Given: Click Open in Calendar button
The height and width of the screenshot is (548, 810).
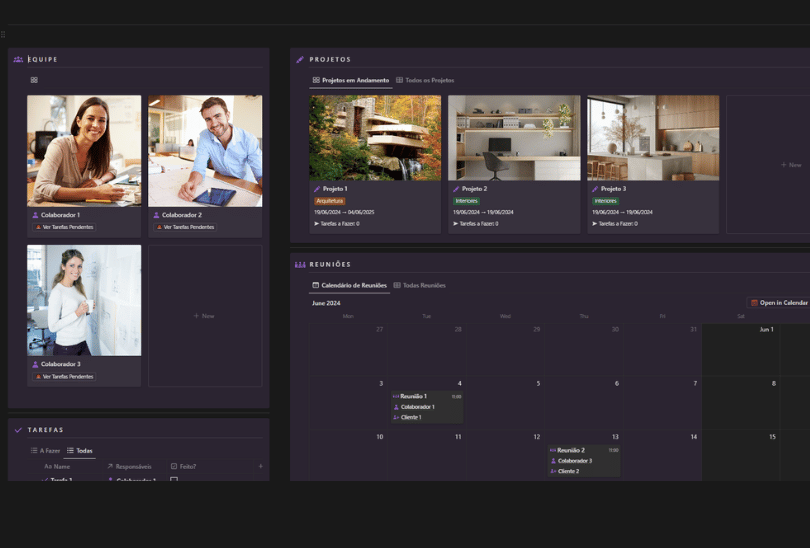Looking at the screenshot, I should click(779, 303).
